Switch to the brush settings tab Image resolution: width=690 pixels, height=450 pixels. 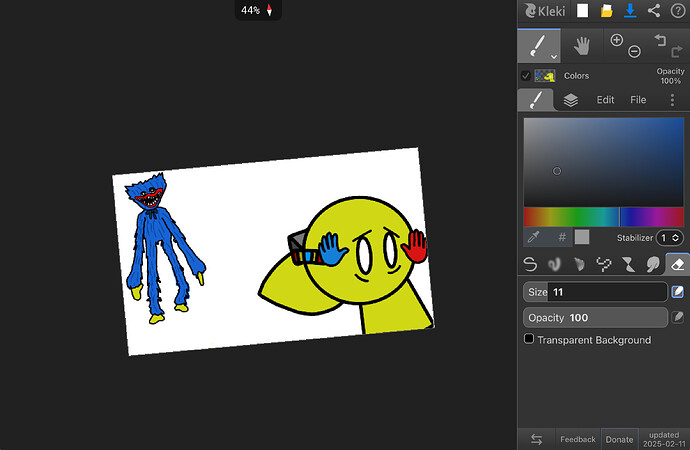536,100
